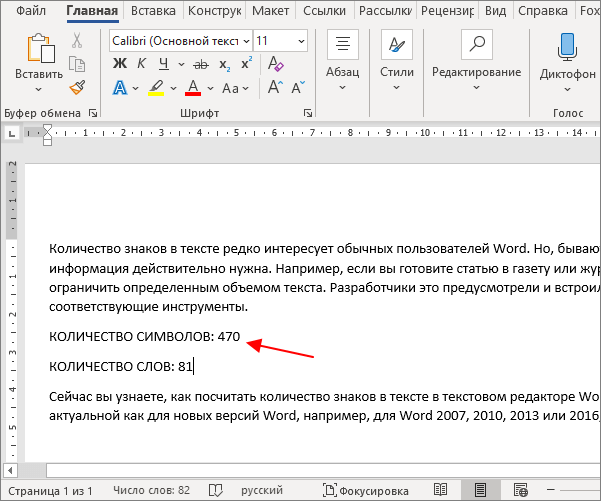Open the font size 11 dropdown
The image size is (601, 501).
click(x=301, y=41)
